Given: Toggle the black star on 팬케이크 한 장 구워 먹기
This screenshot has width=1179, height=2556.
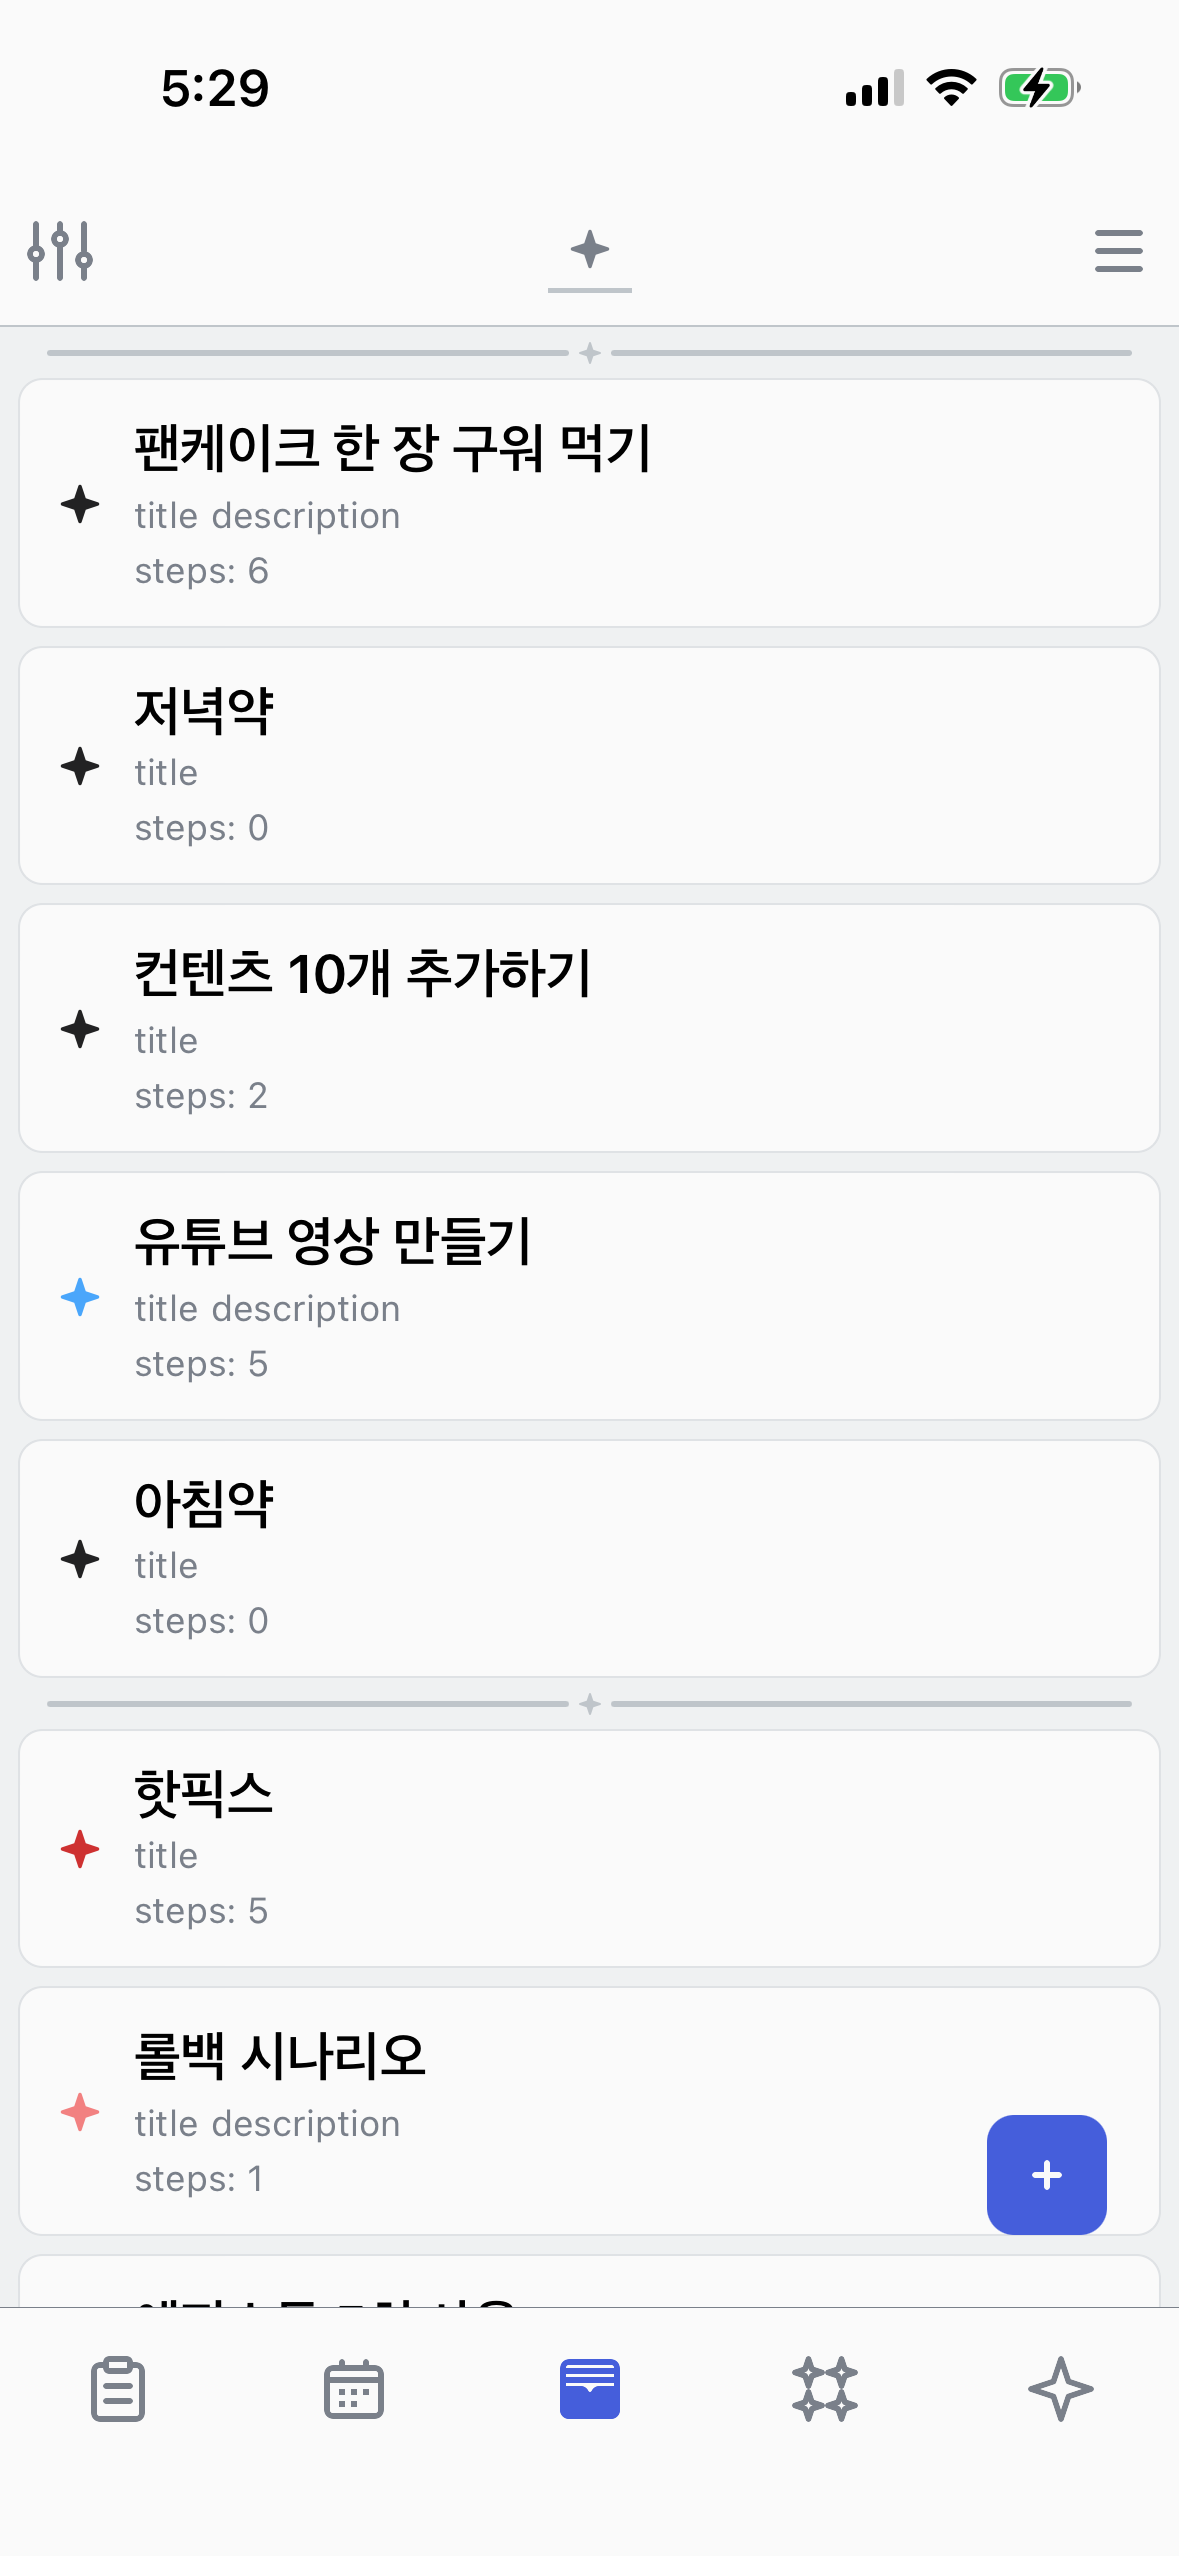Looking at the screenshot, I should (80, 503).
